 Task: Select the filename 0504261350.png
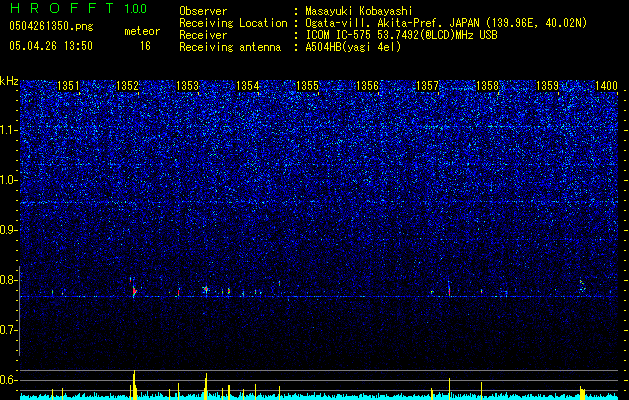click(x=51, y=26)
